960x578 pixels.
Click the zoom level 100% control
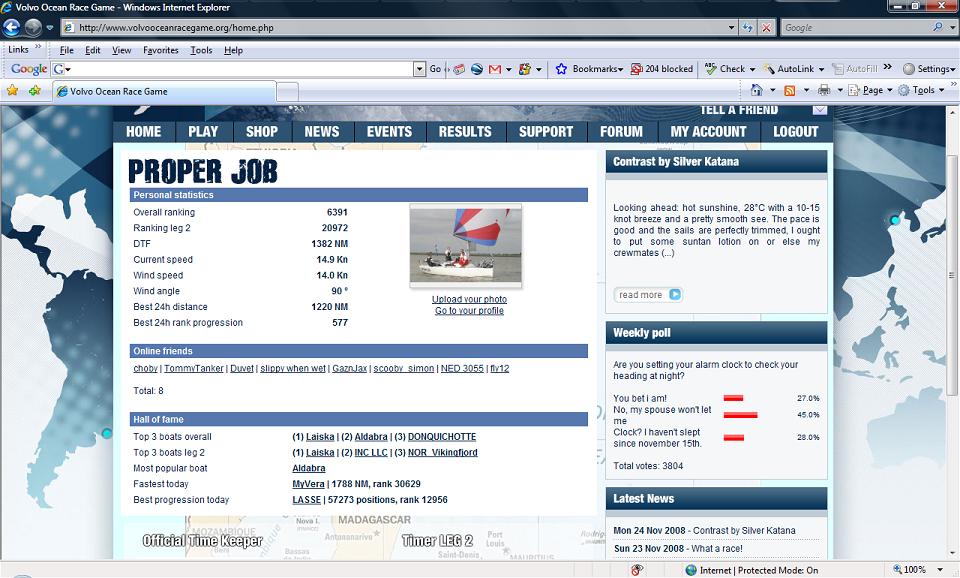click(x=910, y=570)
